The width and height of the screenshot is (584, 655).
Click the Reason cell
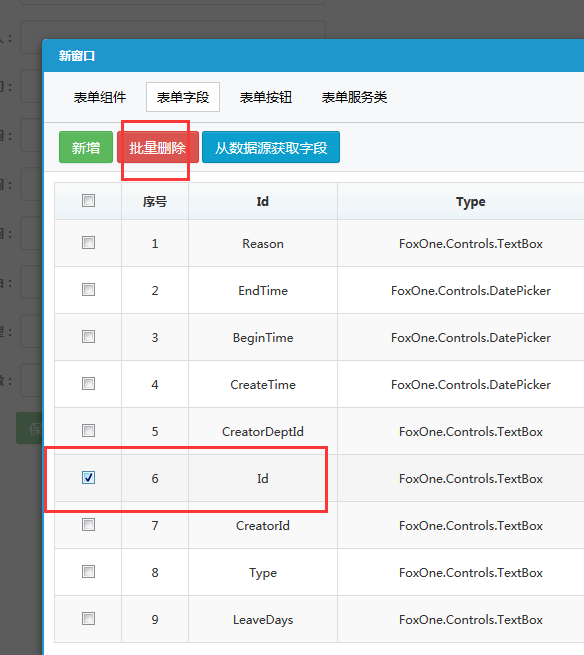[x=263, y=244]
